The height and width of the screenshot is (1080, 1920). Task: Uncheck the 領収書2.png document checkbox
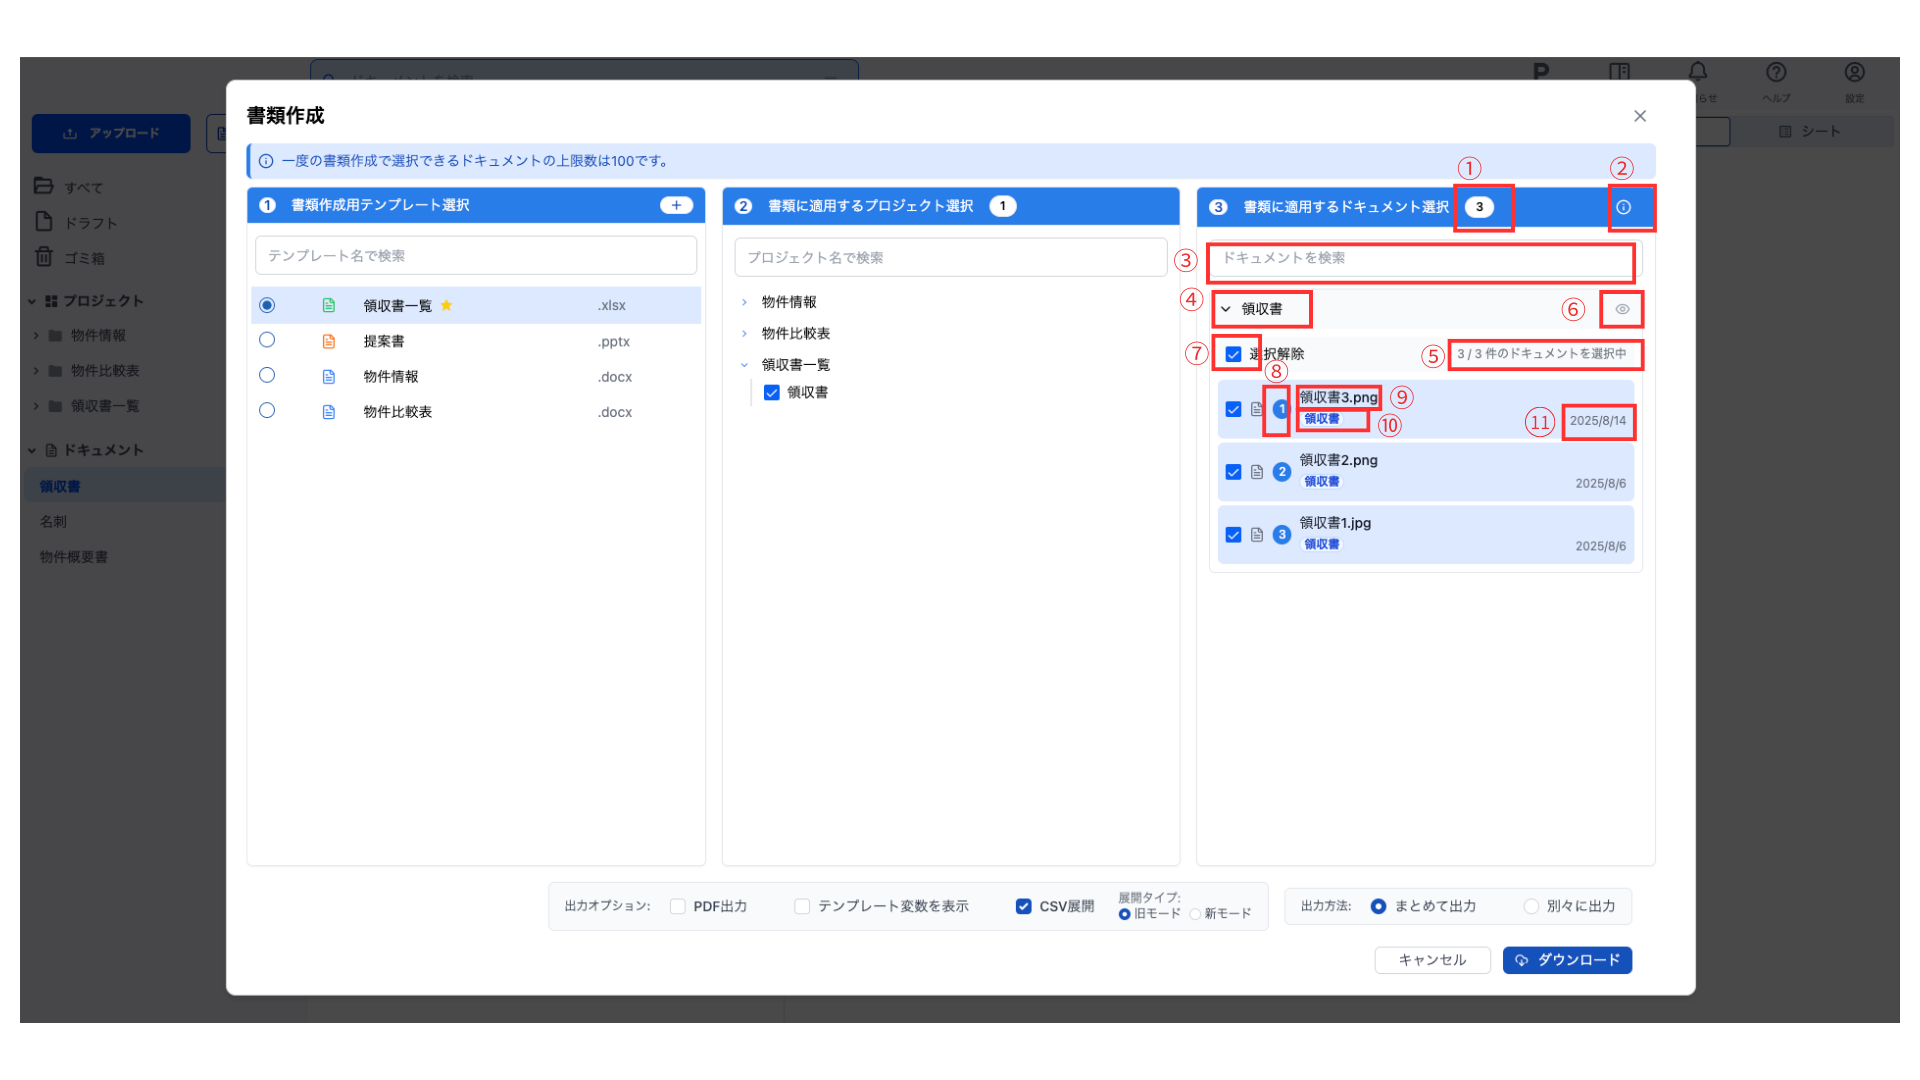tap(1233, 472)
